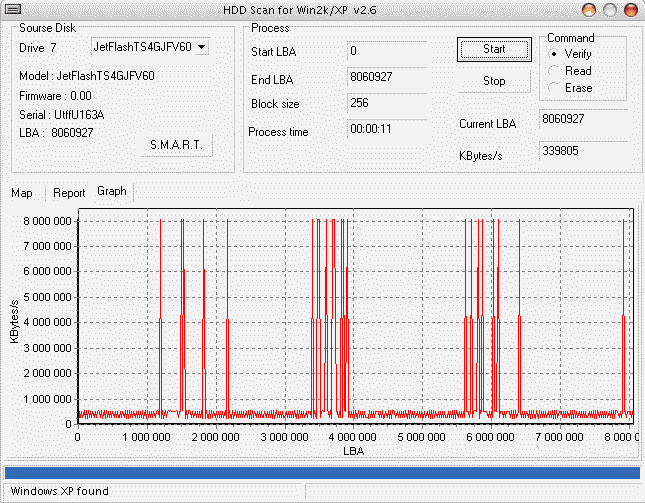Open the JetFlash drive selection dropdown
Viewport: 645px width, 503px height.
point(202,47)
